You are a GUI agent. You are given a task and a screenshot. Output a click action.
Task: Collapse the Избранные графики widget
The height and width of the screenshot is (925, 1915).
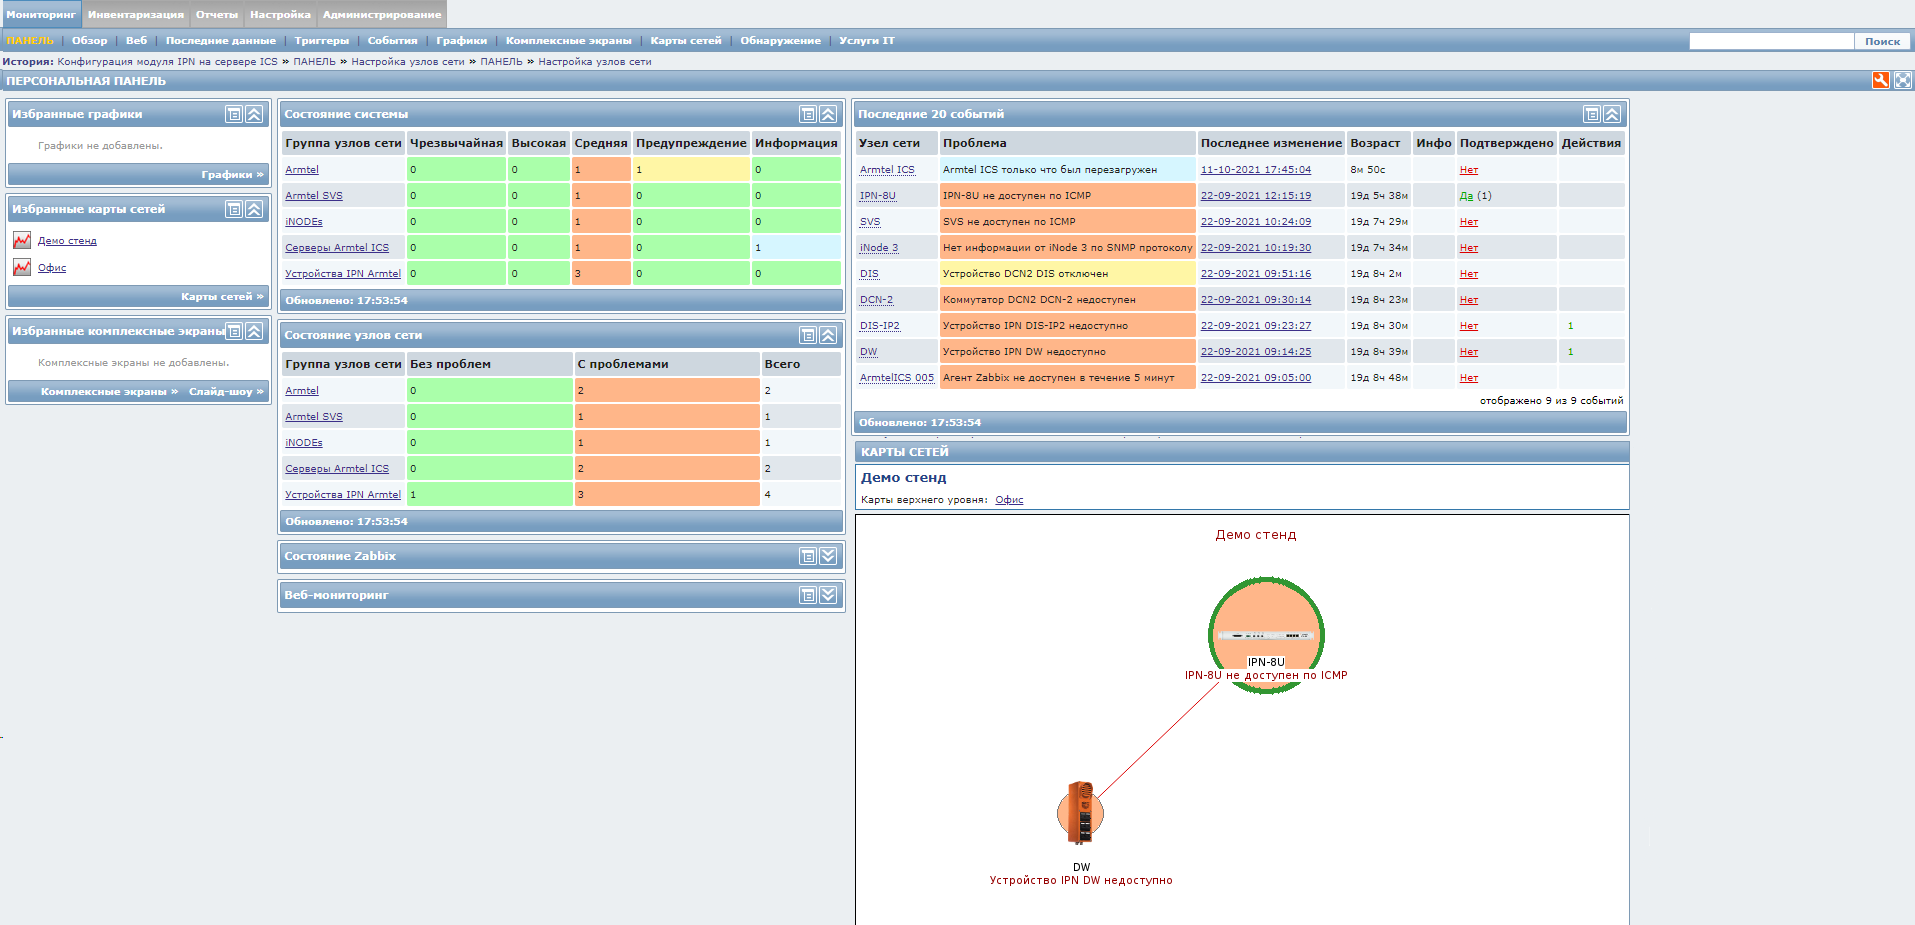click(254, 114)
